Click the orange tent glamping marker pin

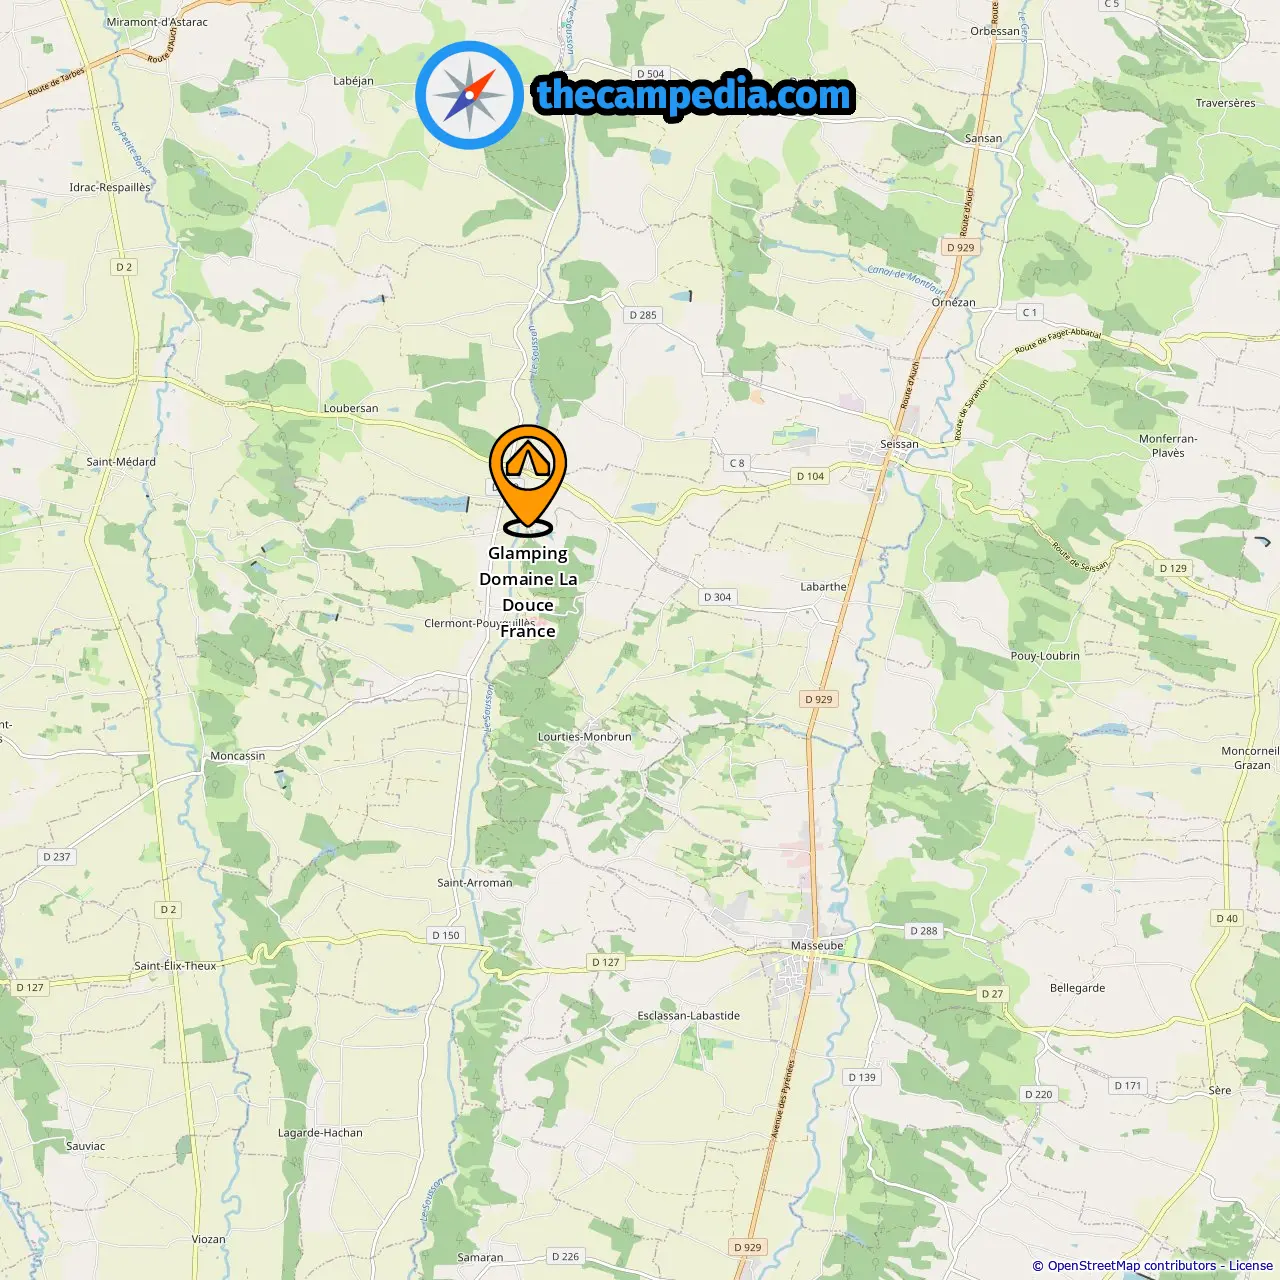(528, 479)
